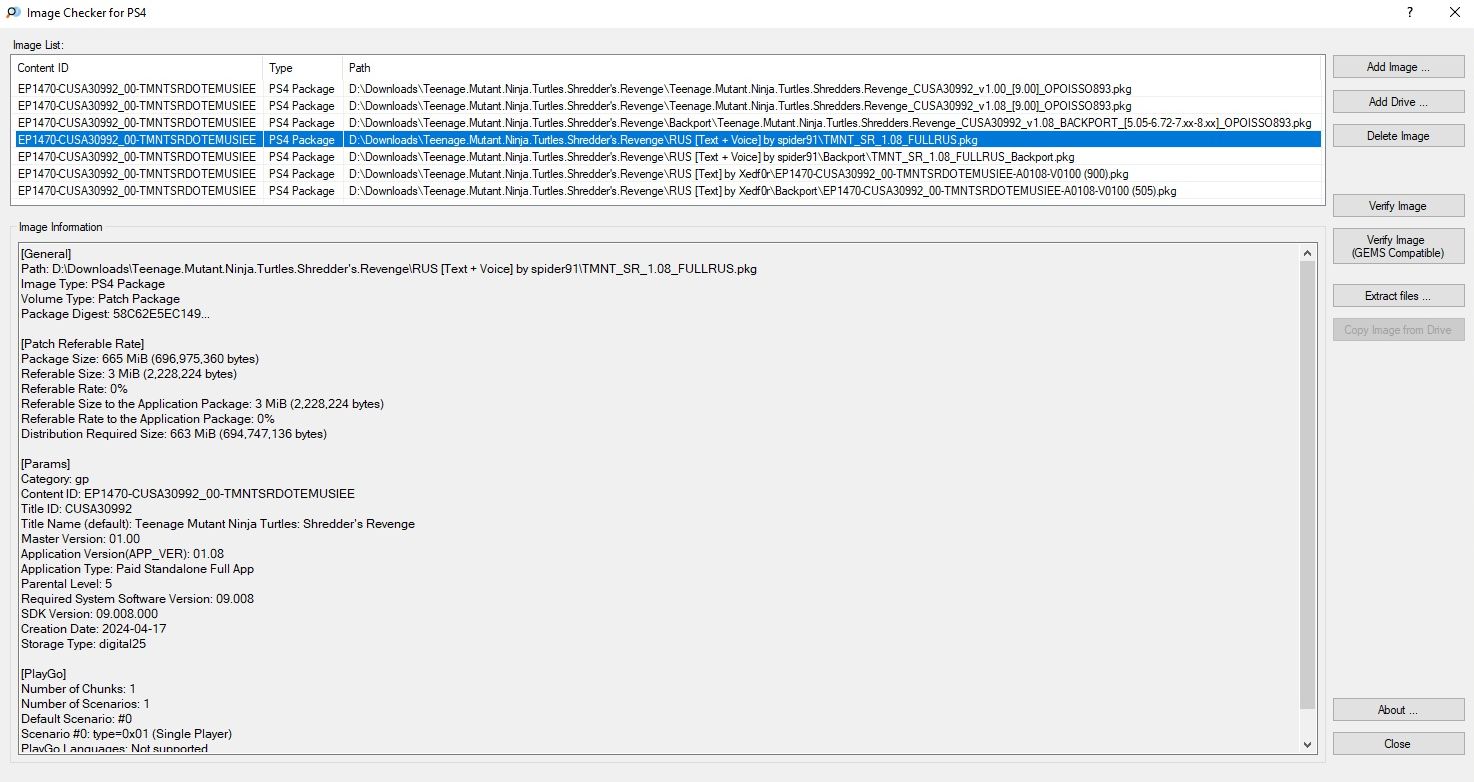Click the Title Name (default) line

point(218,524)
